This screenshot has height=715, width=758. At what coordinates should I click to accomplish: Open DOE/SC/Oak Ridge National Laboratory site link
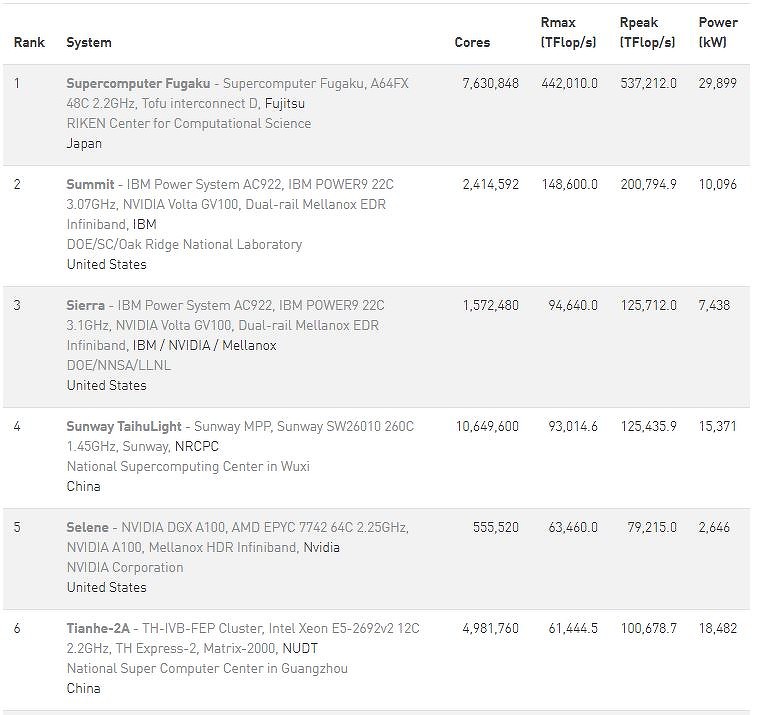[x=184, y=245]
